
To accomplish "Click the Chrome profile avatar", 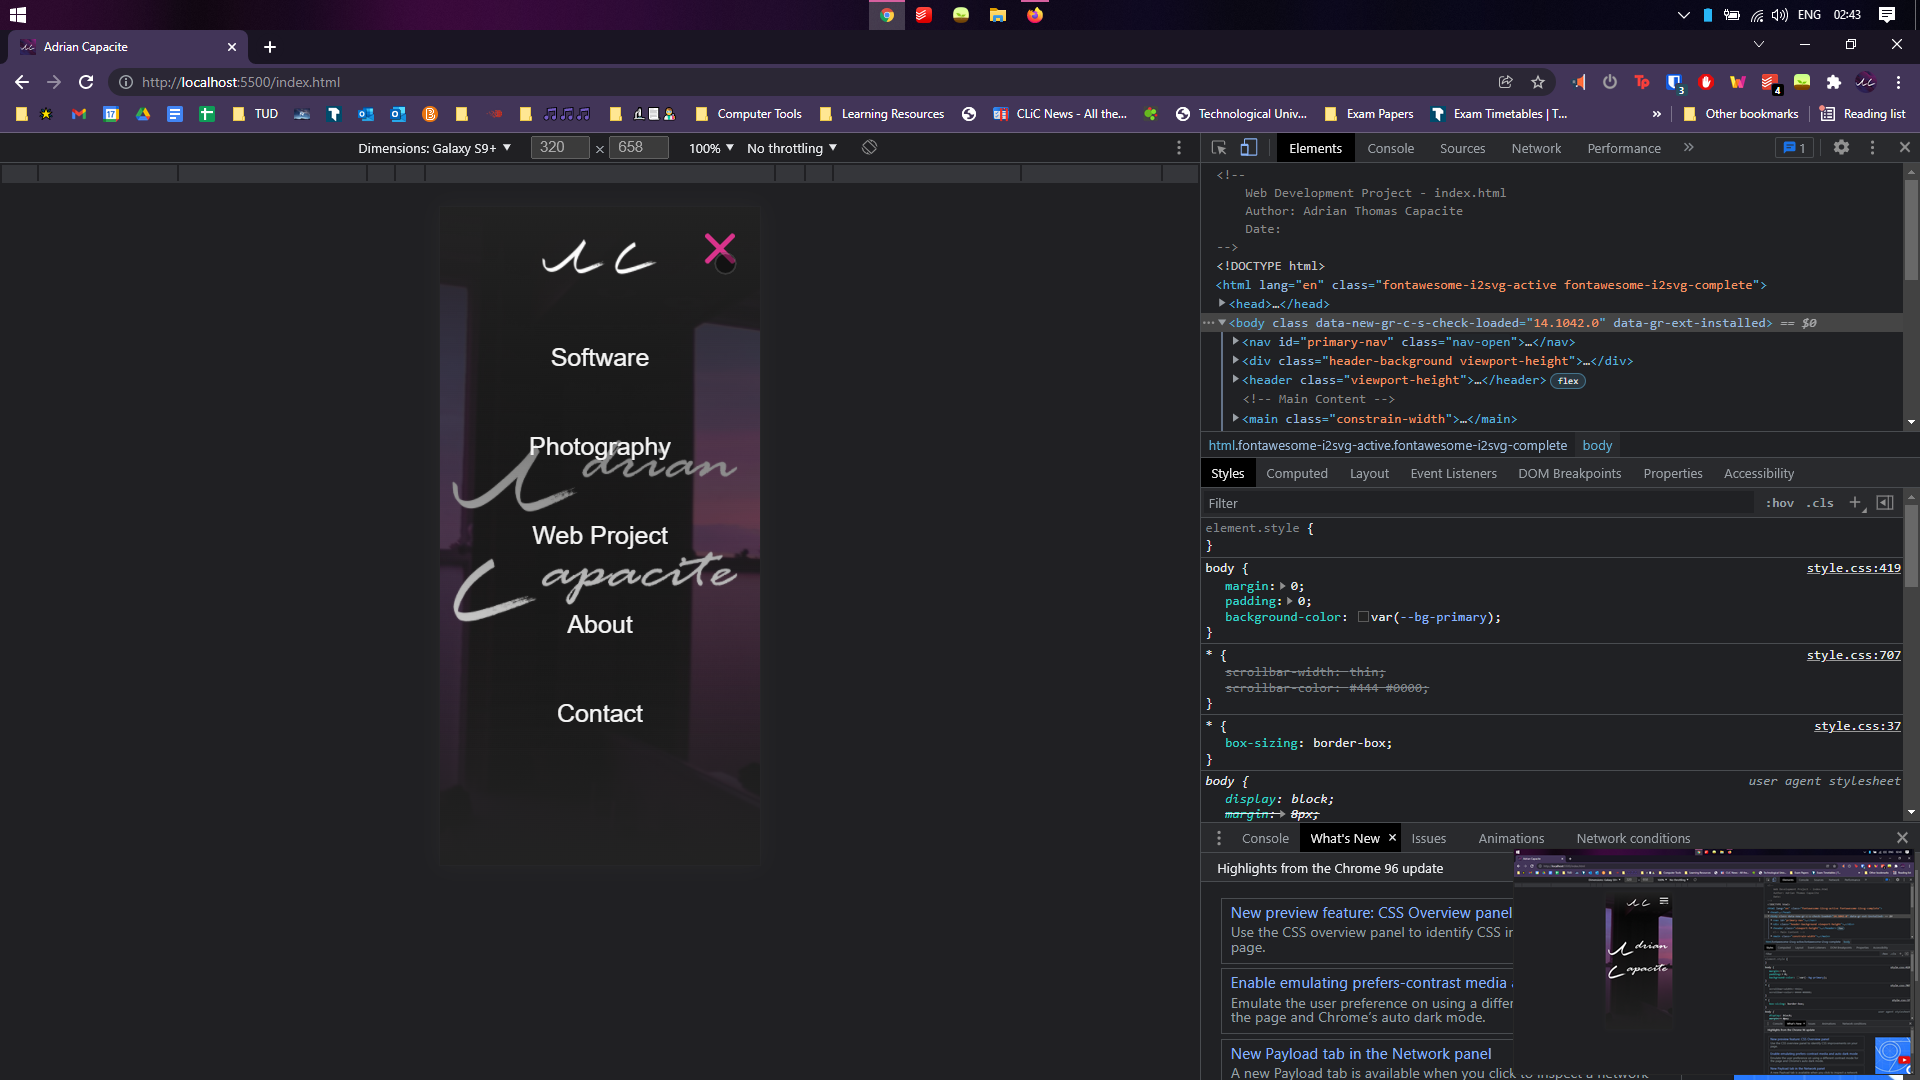I will (1866, 82).
